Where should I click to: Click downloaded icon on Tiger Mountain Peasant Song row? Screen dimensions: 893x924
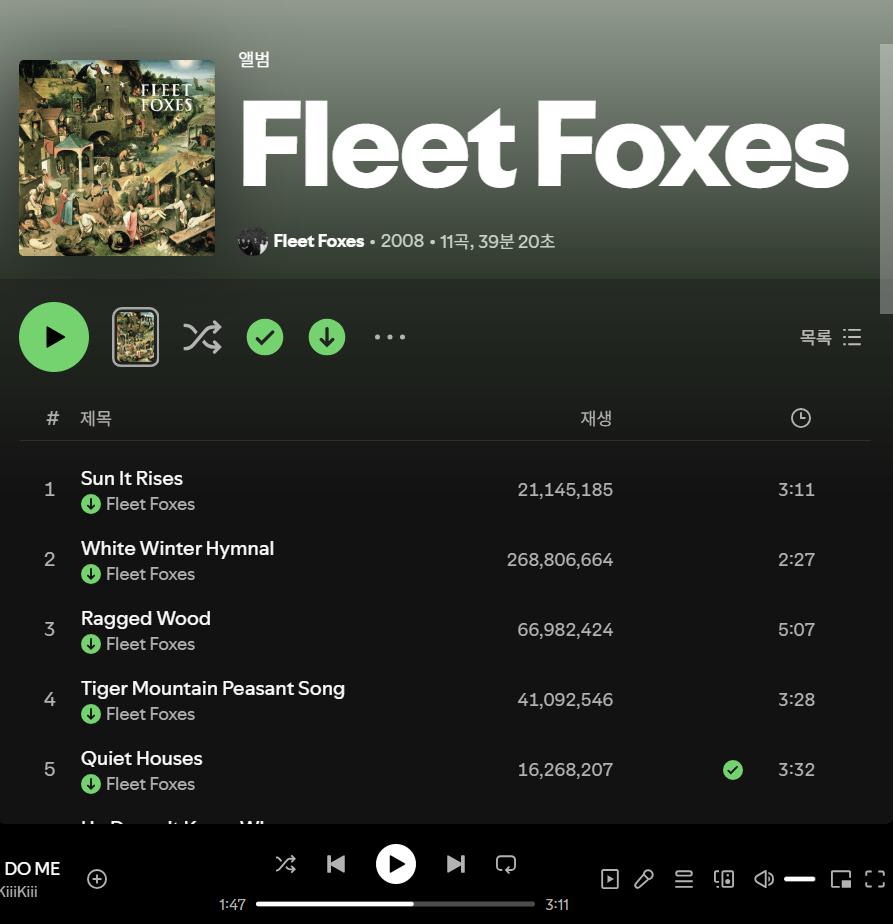coord(91,714)
